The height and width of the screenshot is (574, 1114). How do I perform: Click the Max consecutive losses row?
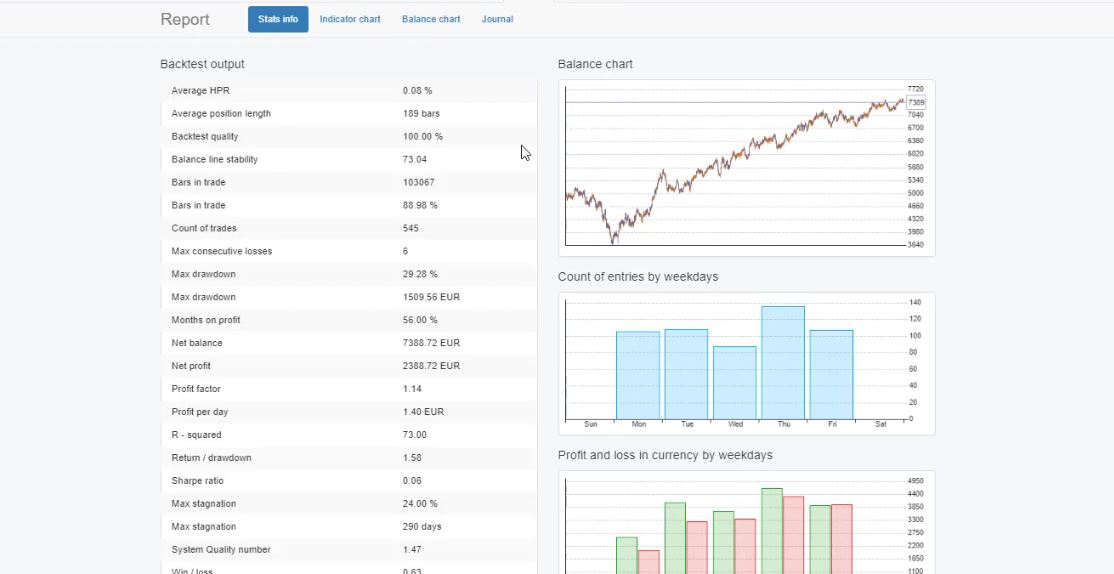pyautogui.click(x=348, y=251)
